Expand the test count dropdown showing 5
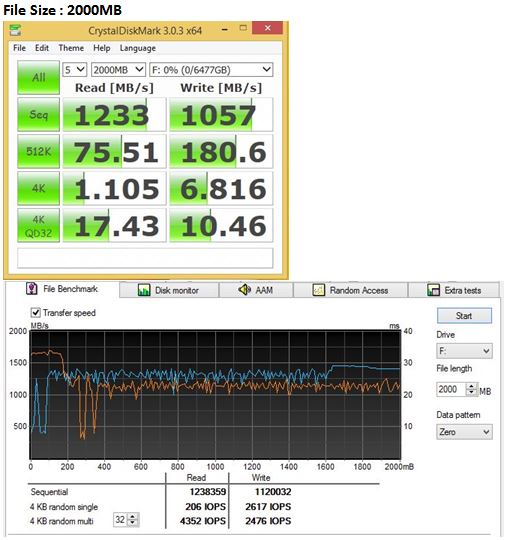Viewport: 505px width, 540px height. [74, 70]
